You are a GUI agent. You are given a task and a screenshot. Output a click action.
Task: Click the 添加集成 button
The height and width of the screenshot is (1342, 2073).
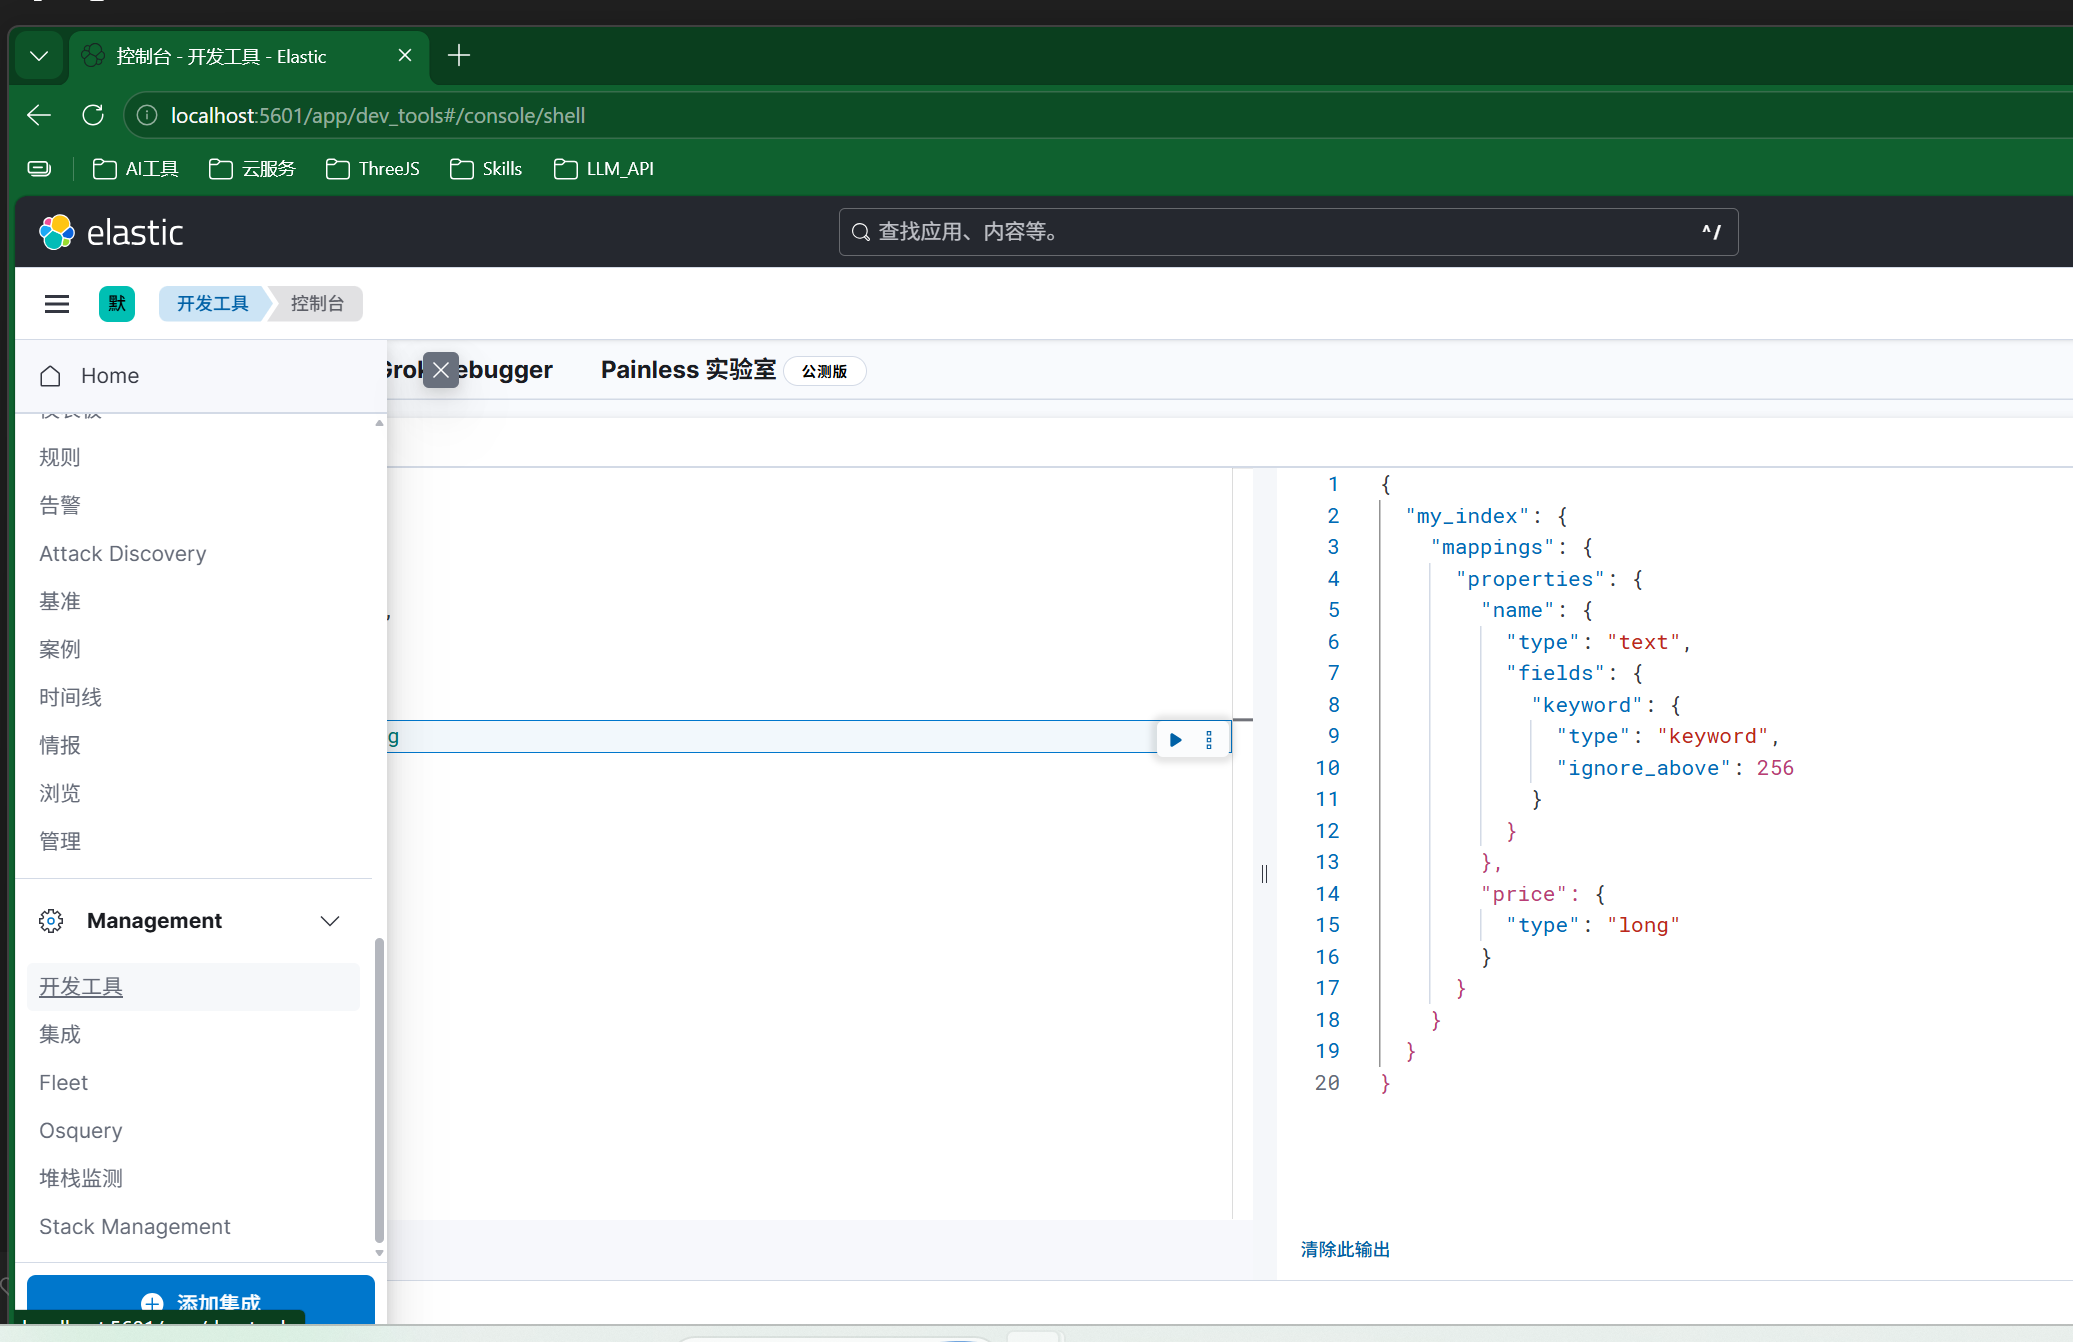click(201, 1300)
